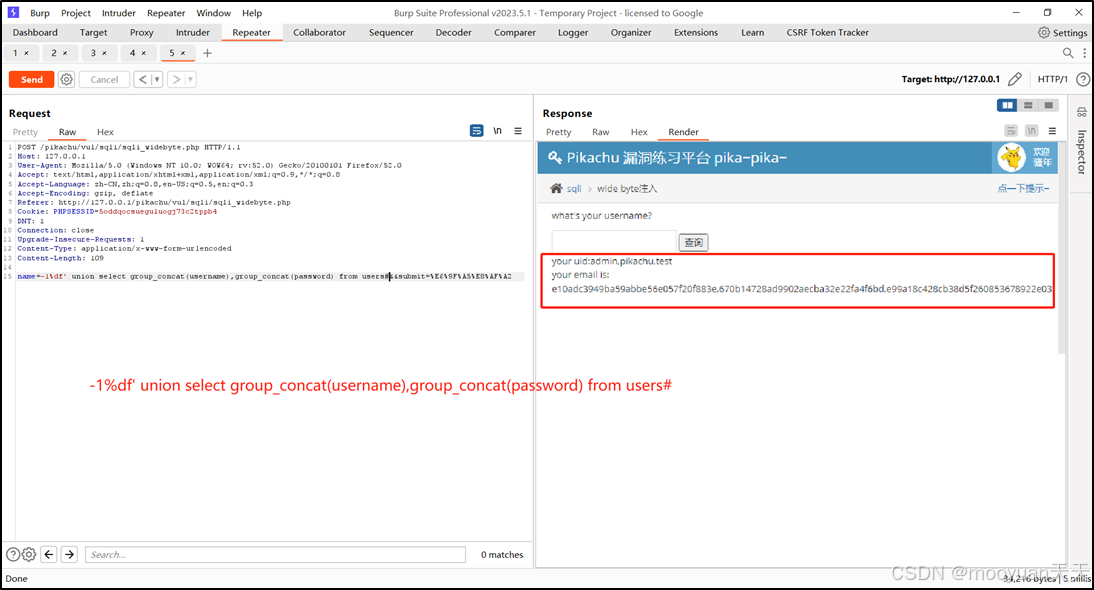The image size is (1094, 590).
Task: Select Repeater tab 5
Action: [x=172, y=53]
